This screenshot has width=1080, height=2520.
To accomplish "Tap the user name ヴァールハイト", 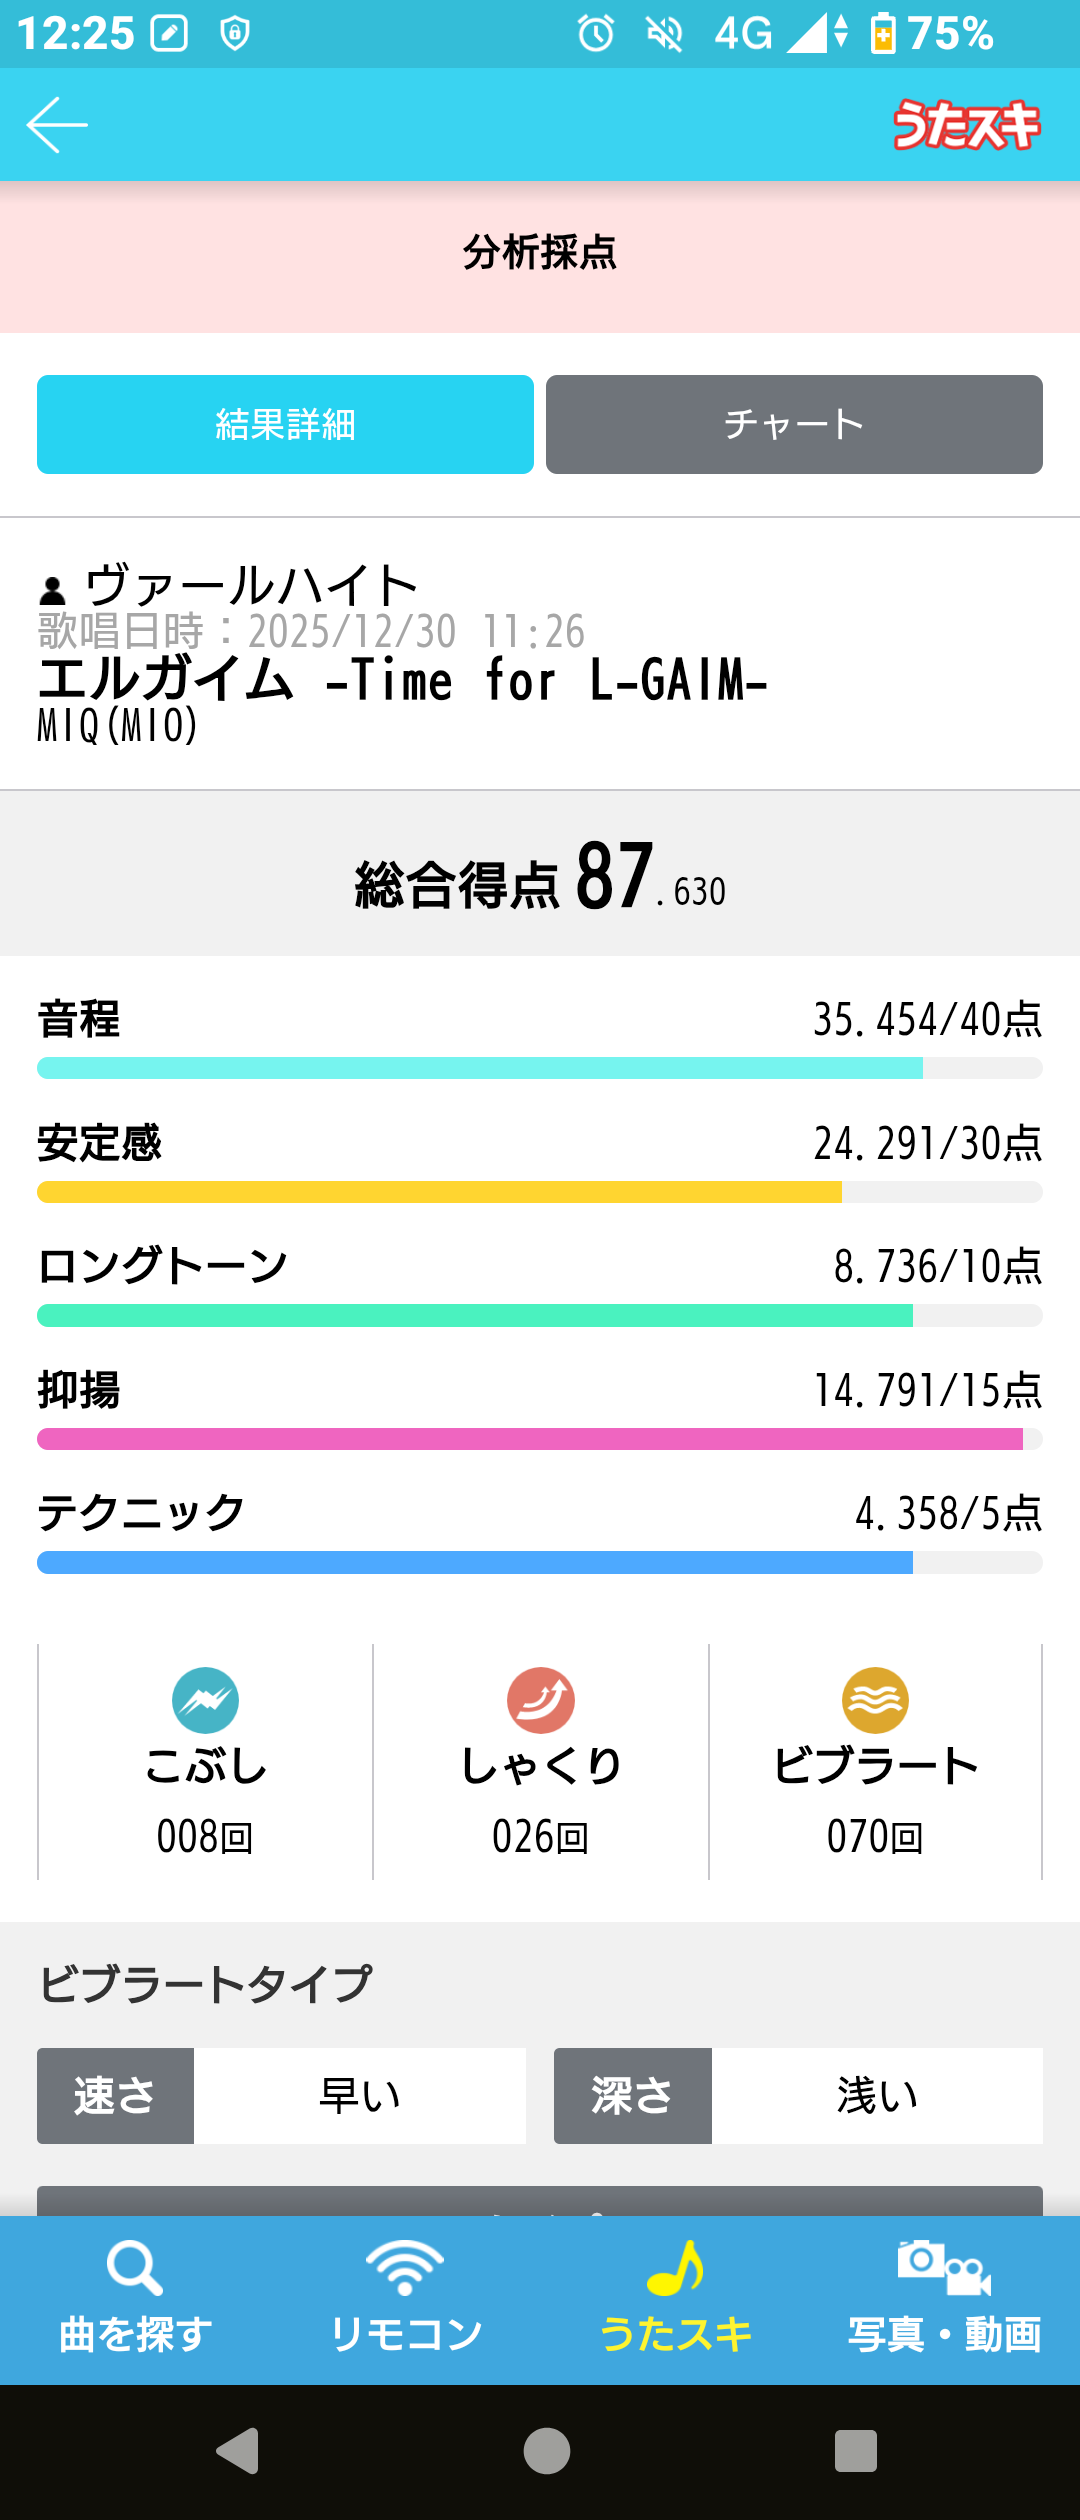I will (x=250, y=585).
